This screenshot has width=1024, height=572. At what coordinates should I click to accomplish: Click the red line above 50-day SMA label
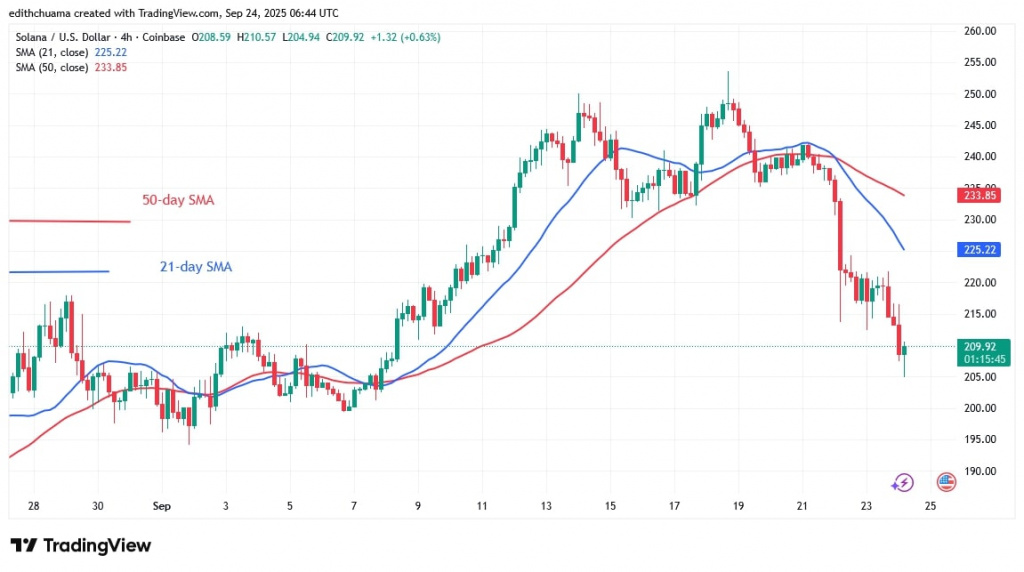68,221
